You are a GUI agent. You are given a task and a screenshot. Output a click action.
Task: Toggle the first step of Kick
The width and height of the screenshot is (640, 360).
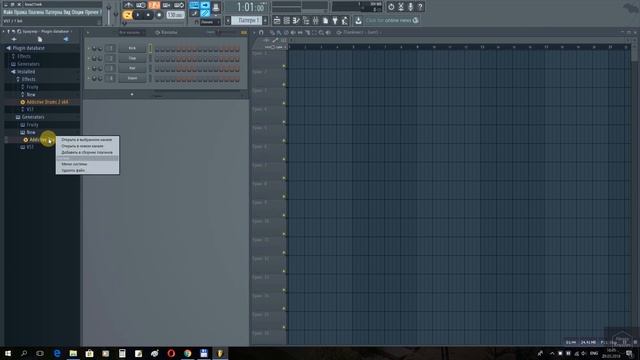pos(157,49)
